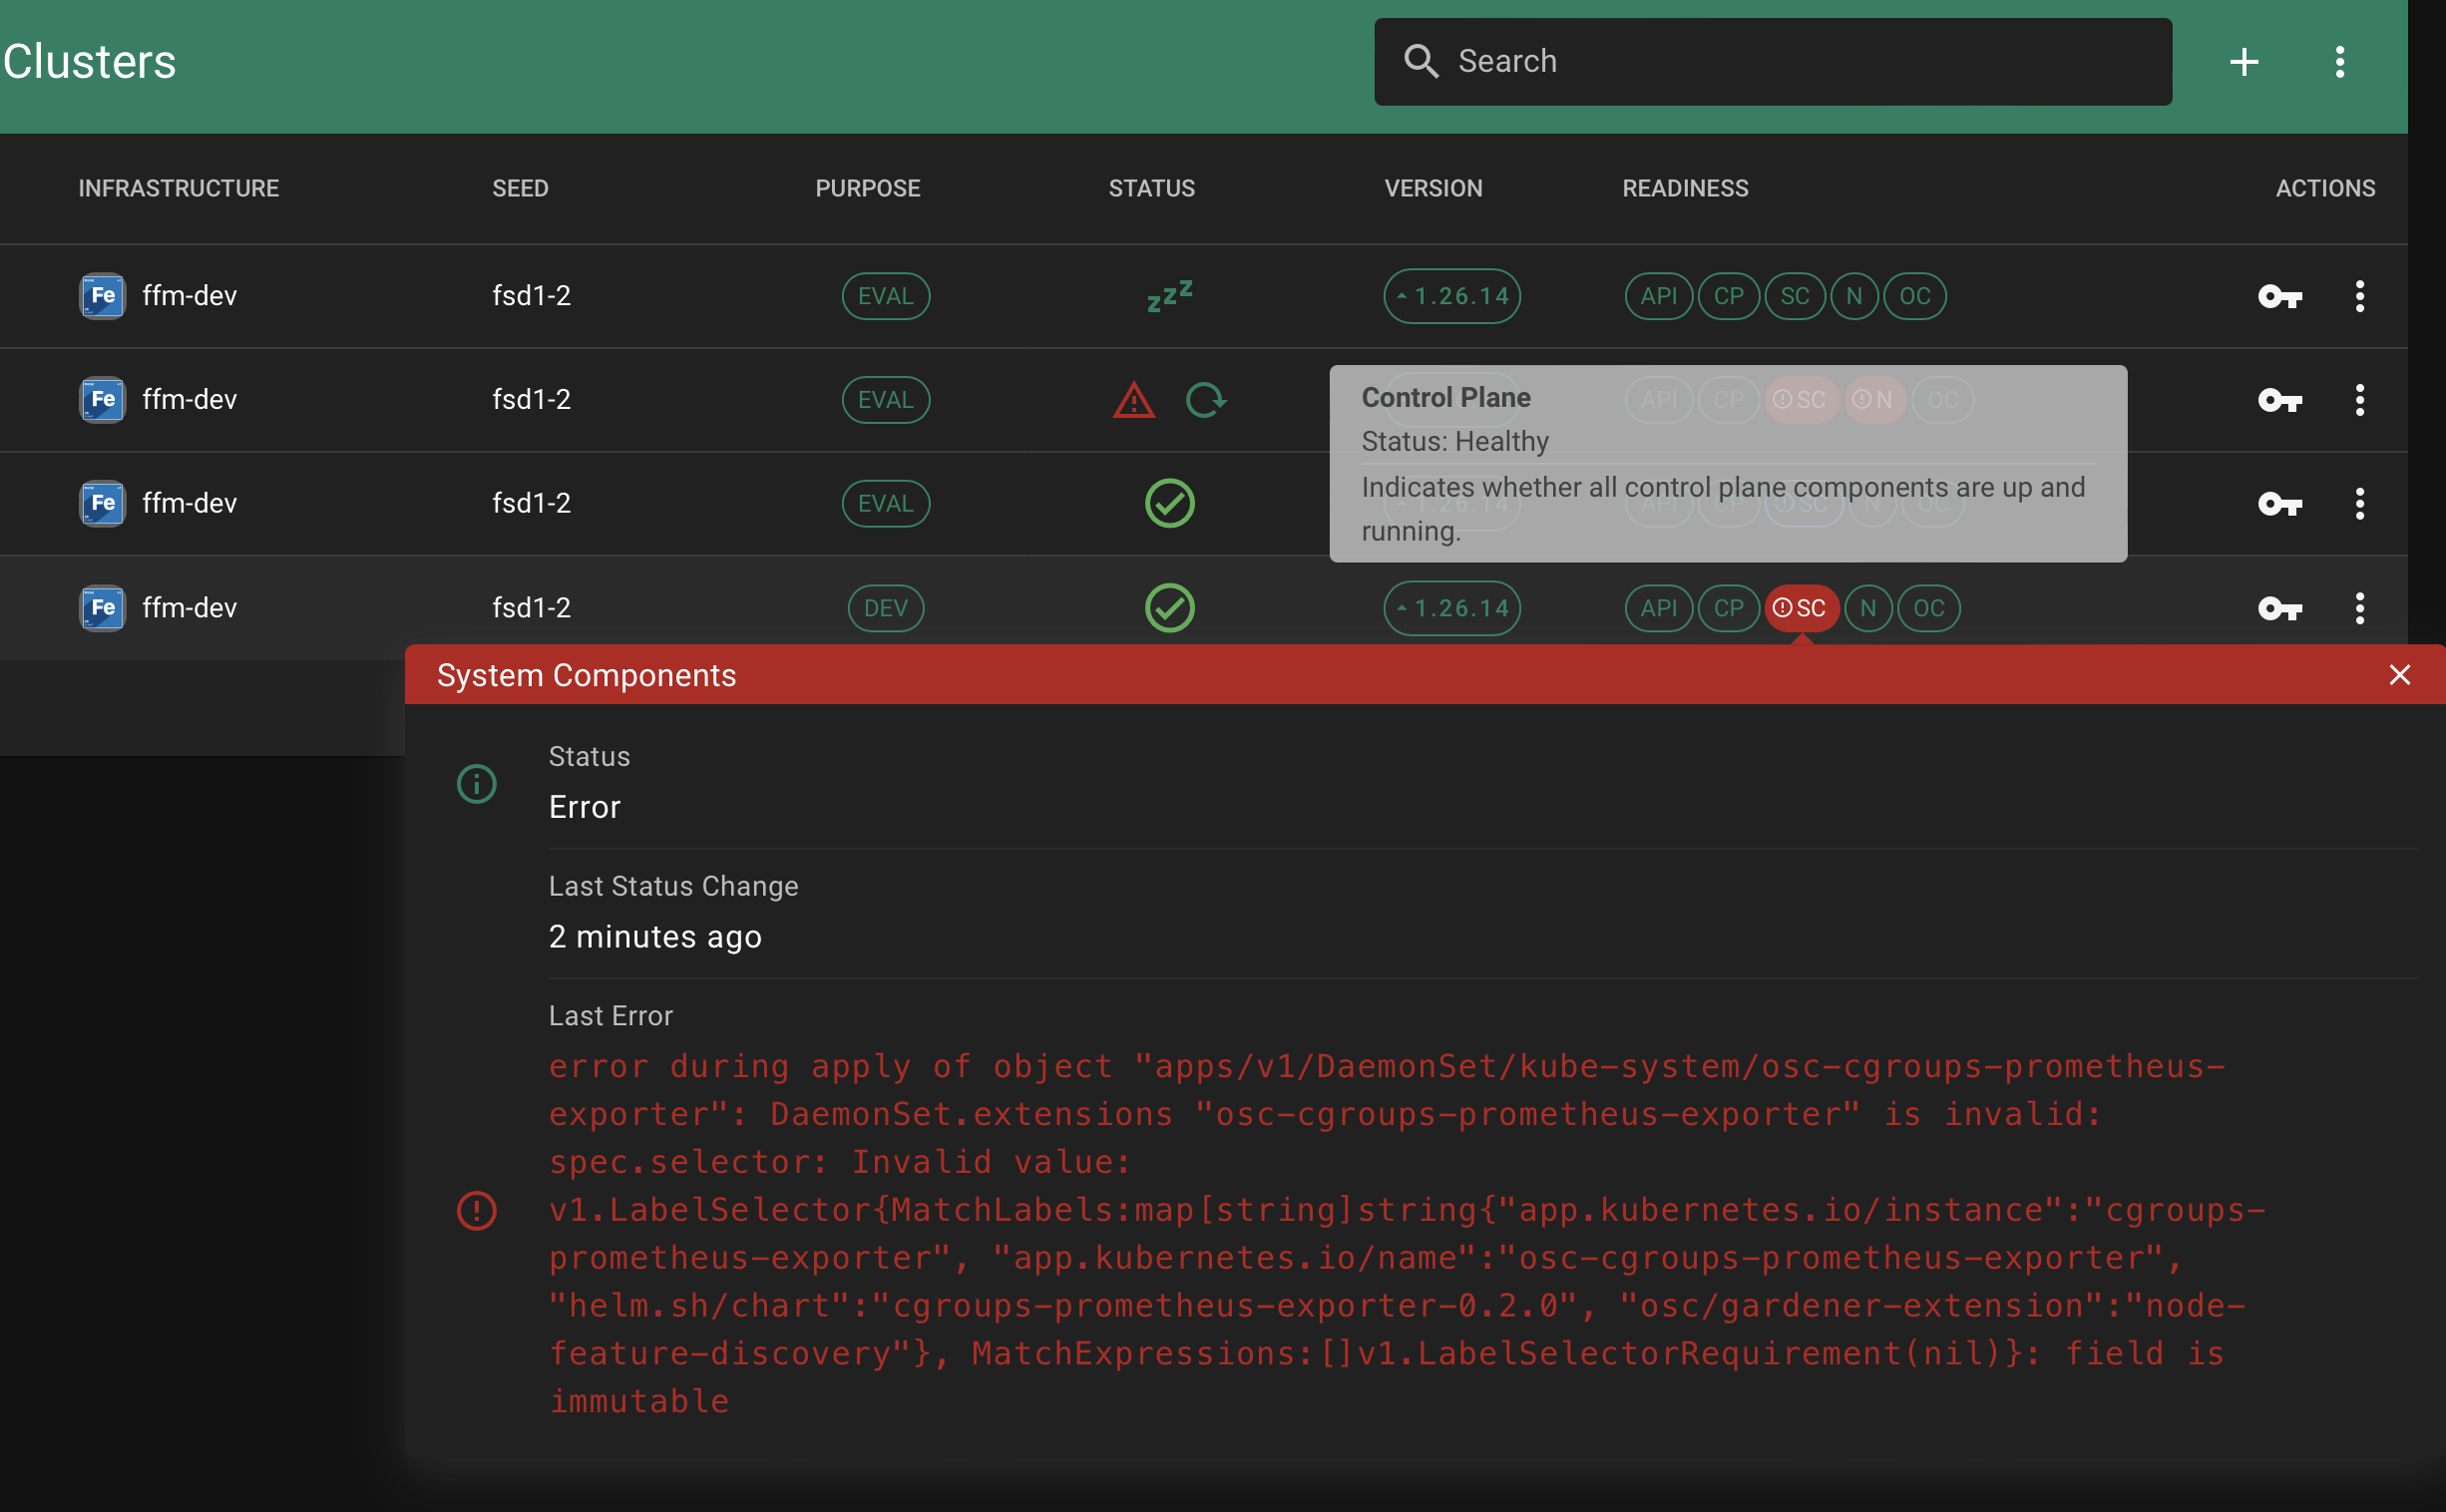Open the kebab menu for the DEV cluster row

2360,607
